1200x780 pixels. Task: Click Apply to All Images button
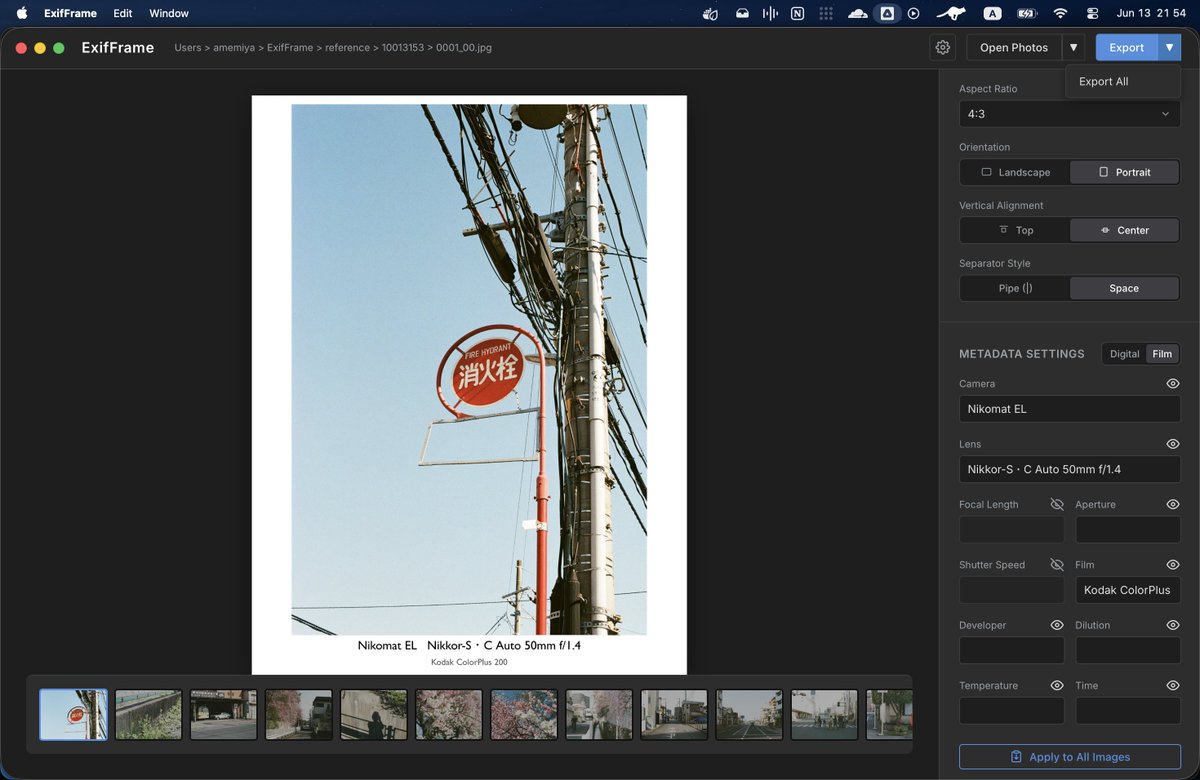point(1069,757)
